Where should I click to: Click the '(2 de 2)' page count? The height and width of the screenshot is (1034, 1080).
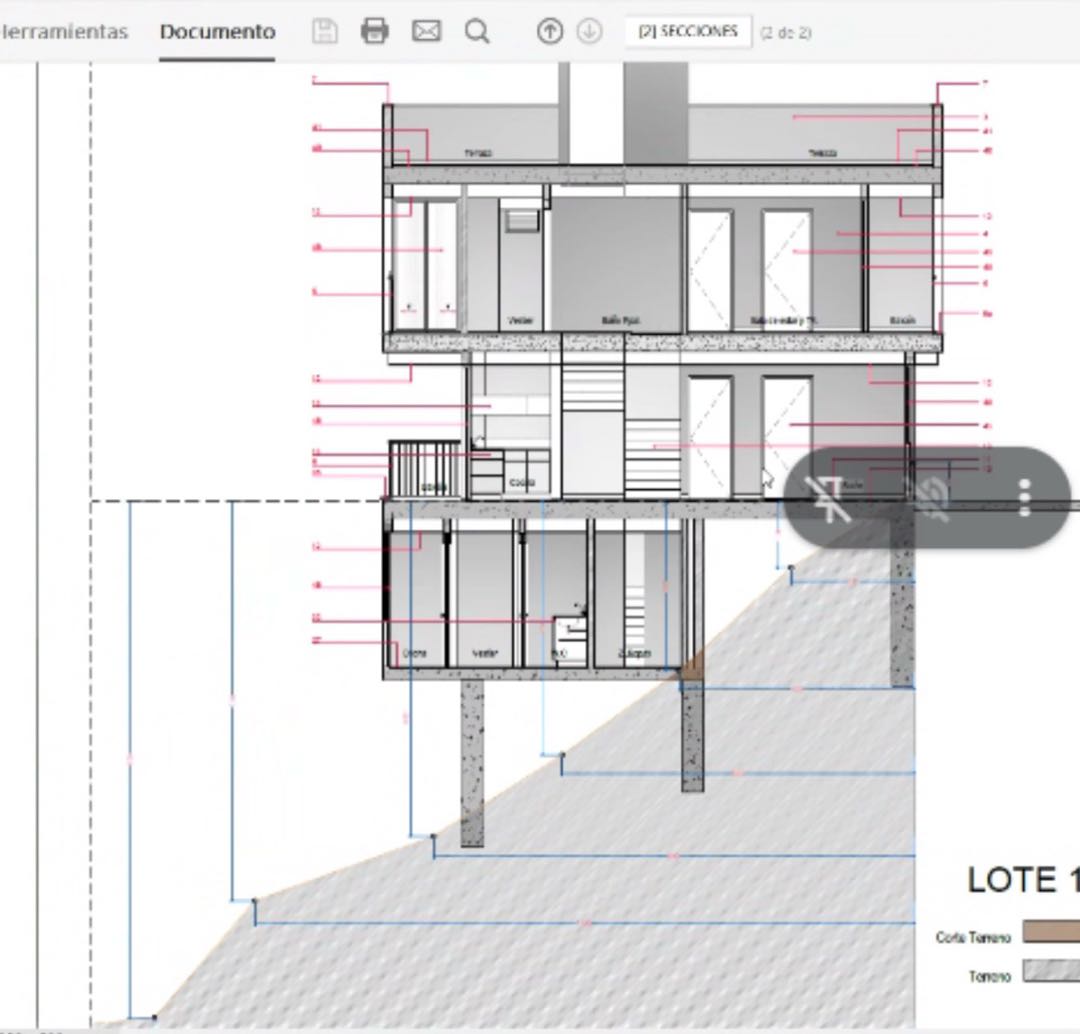(x=786, y=32)
